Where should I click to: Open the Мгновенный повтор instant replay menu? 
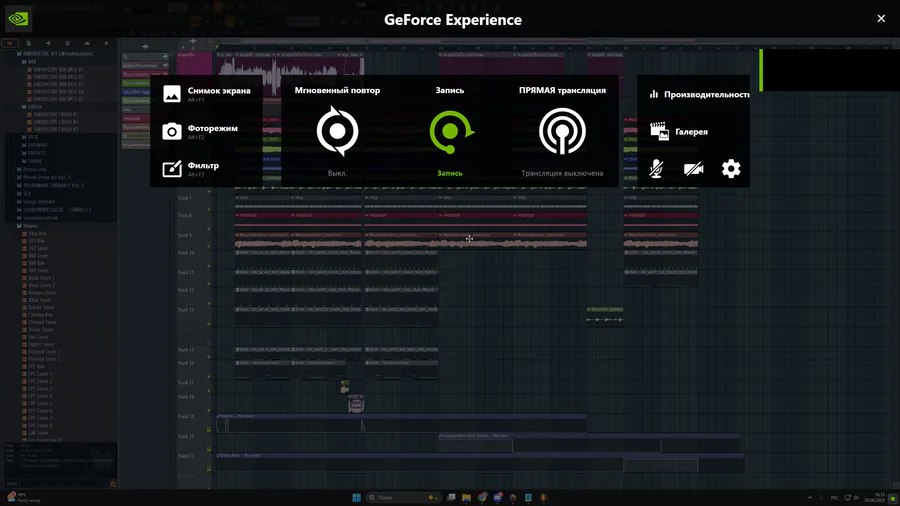(338, 131)
